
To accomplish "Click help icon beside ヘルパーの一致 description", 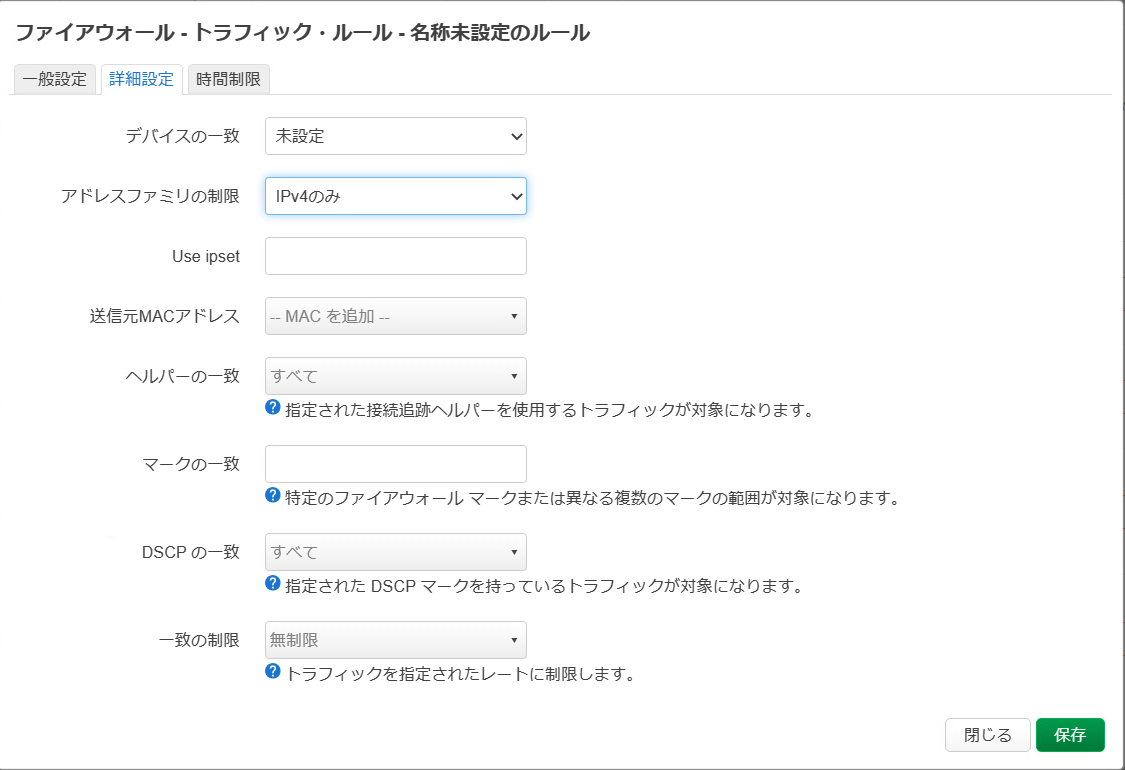I will (272, 408).
